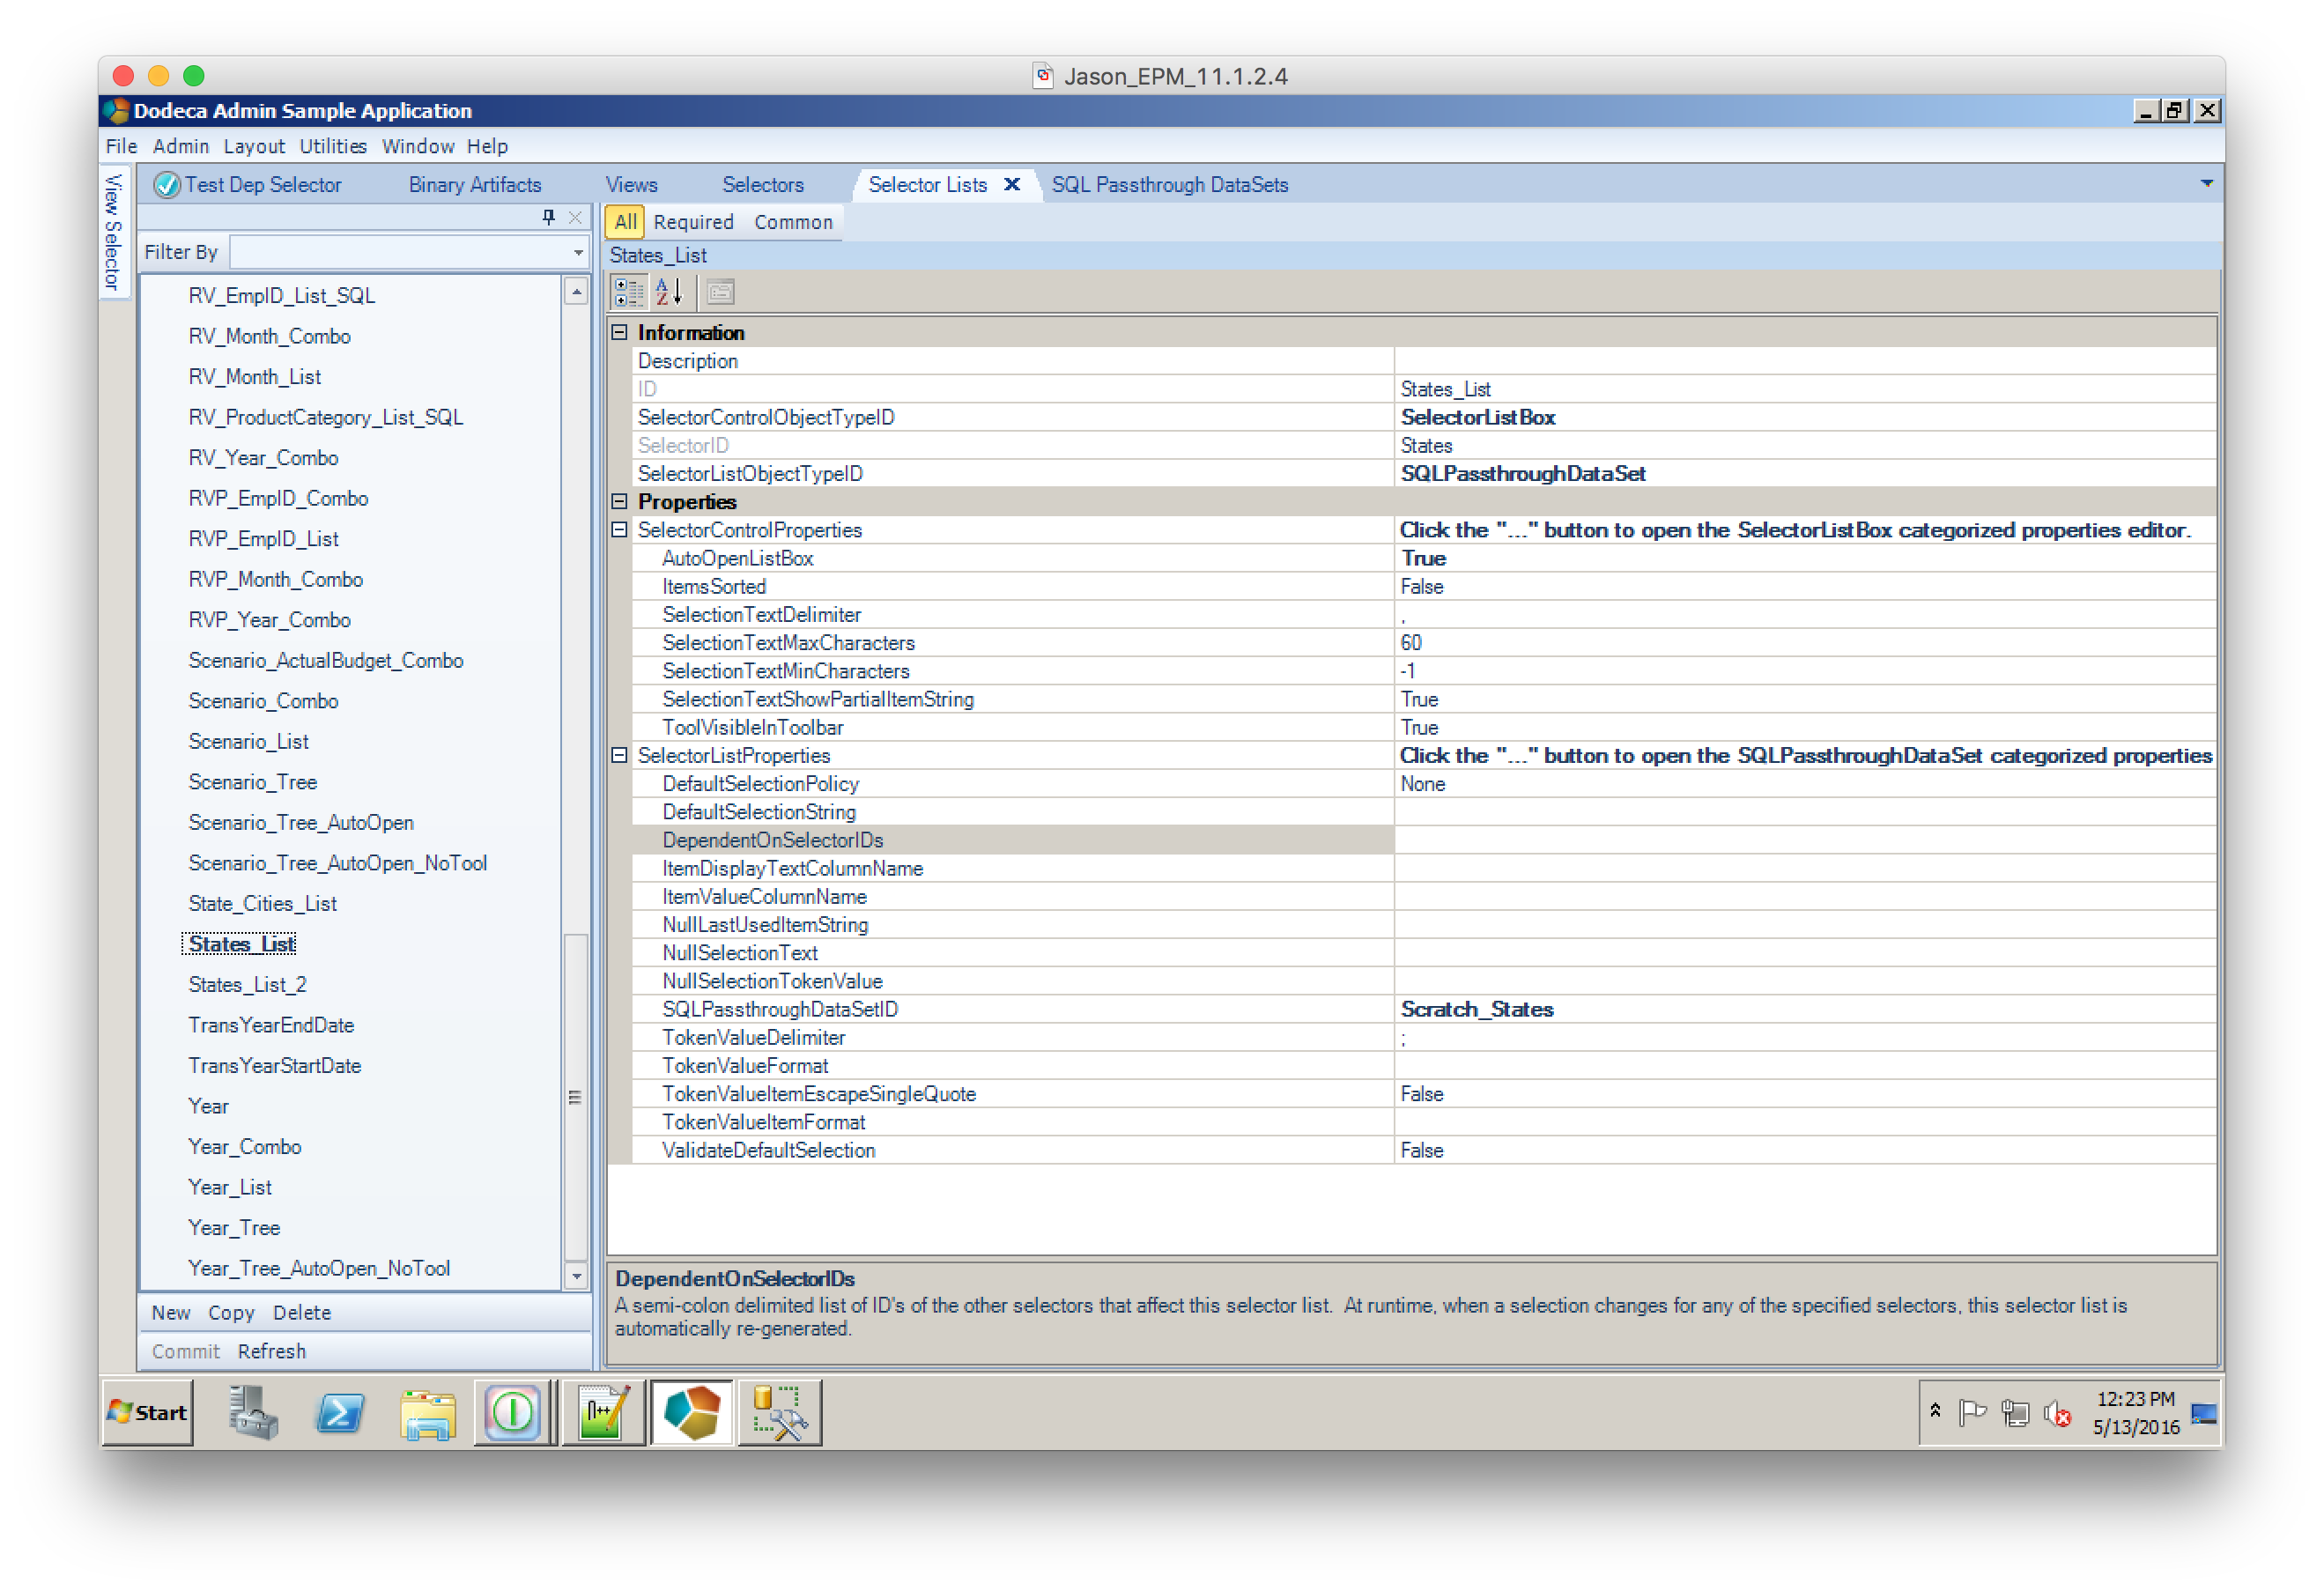This screenshot has height=1591, width=2324.
Task: Click the Refresh button
Action: coord(272,1351)
